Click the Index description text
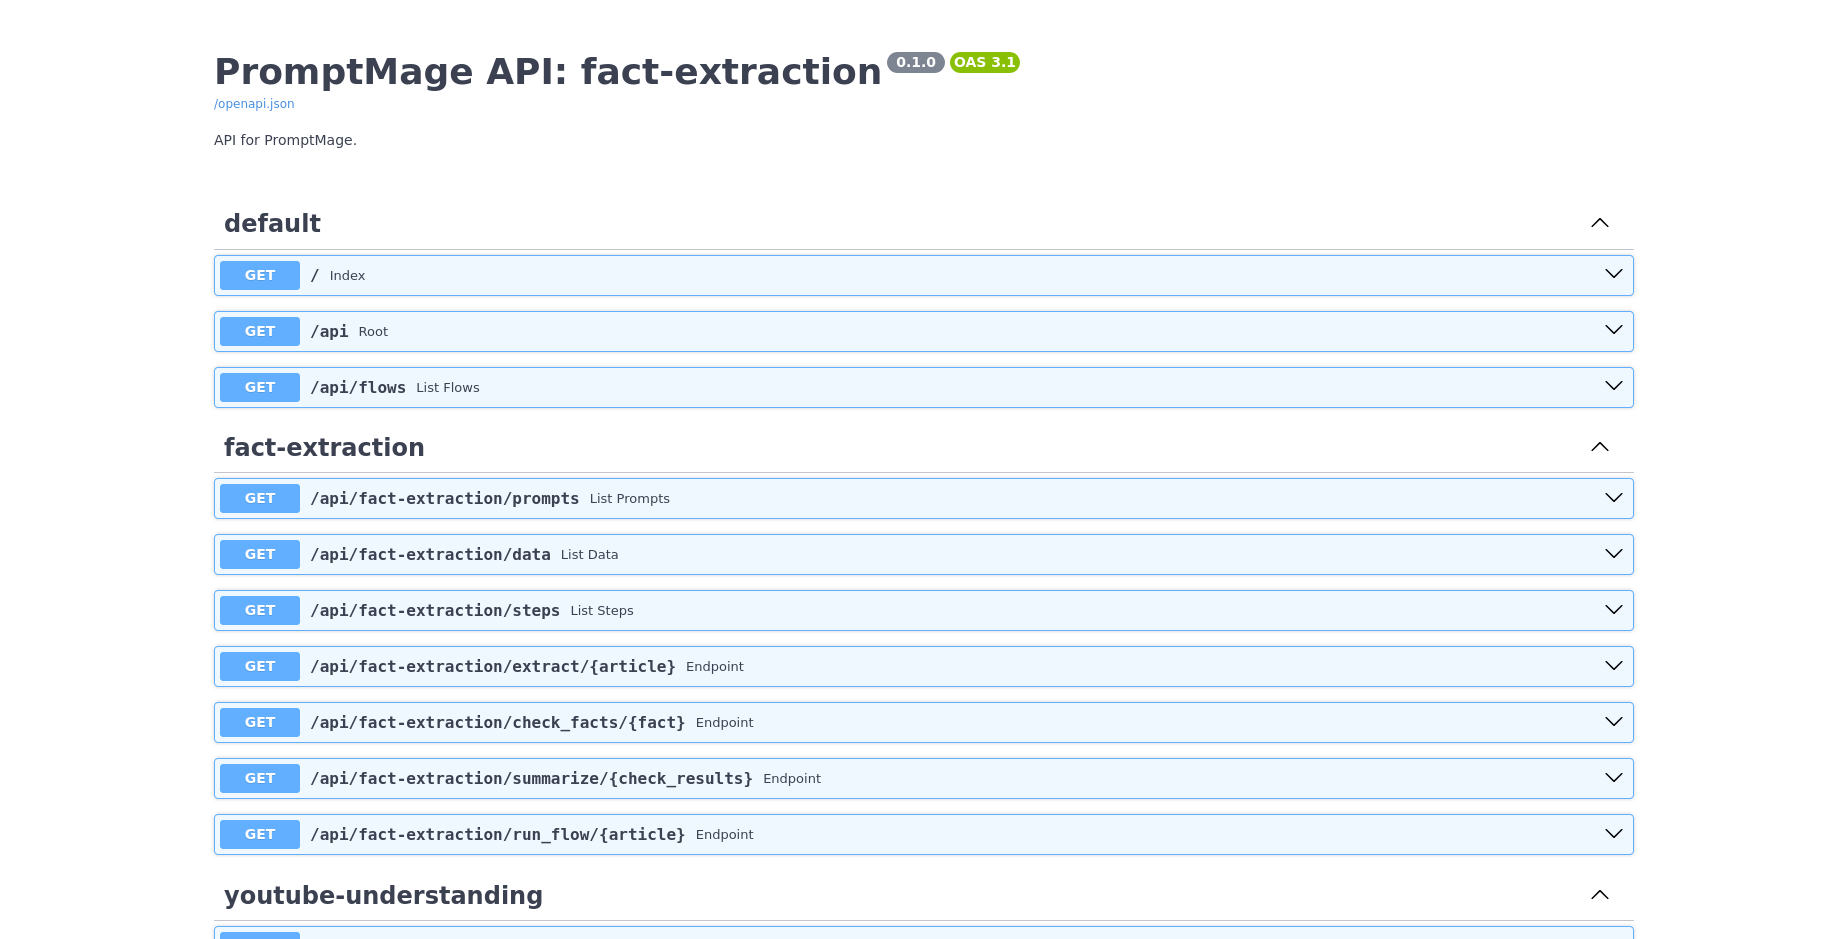 click(347, 276)
